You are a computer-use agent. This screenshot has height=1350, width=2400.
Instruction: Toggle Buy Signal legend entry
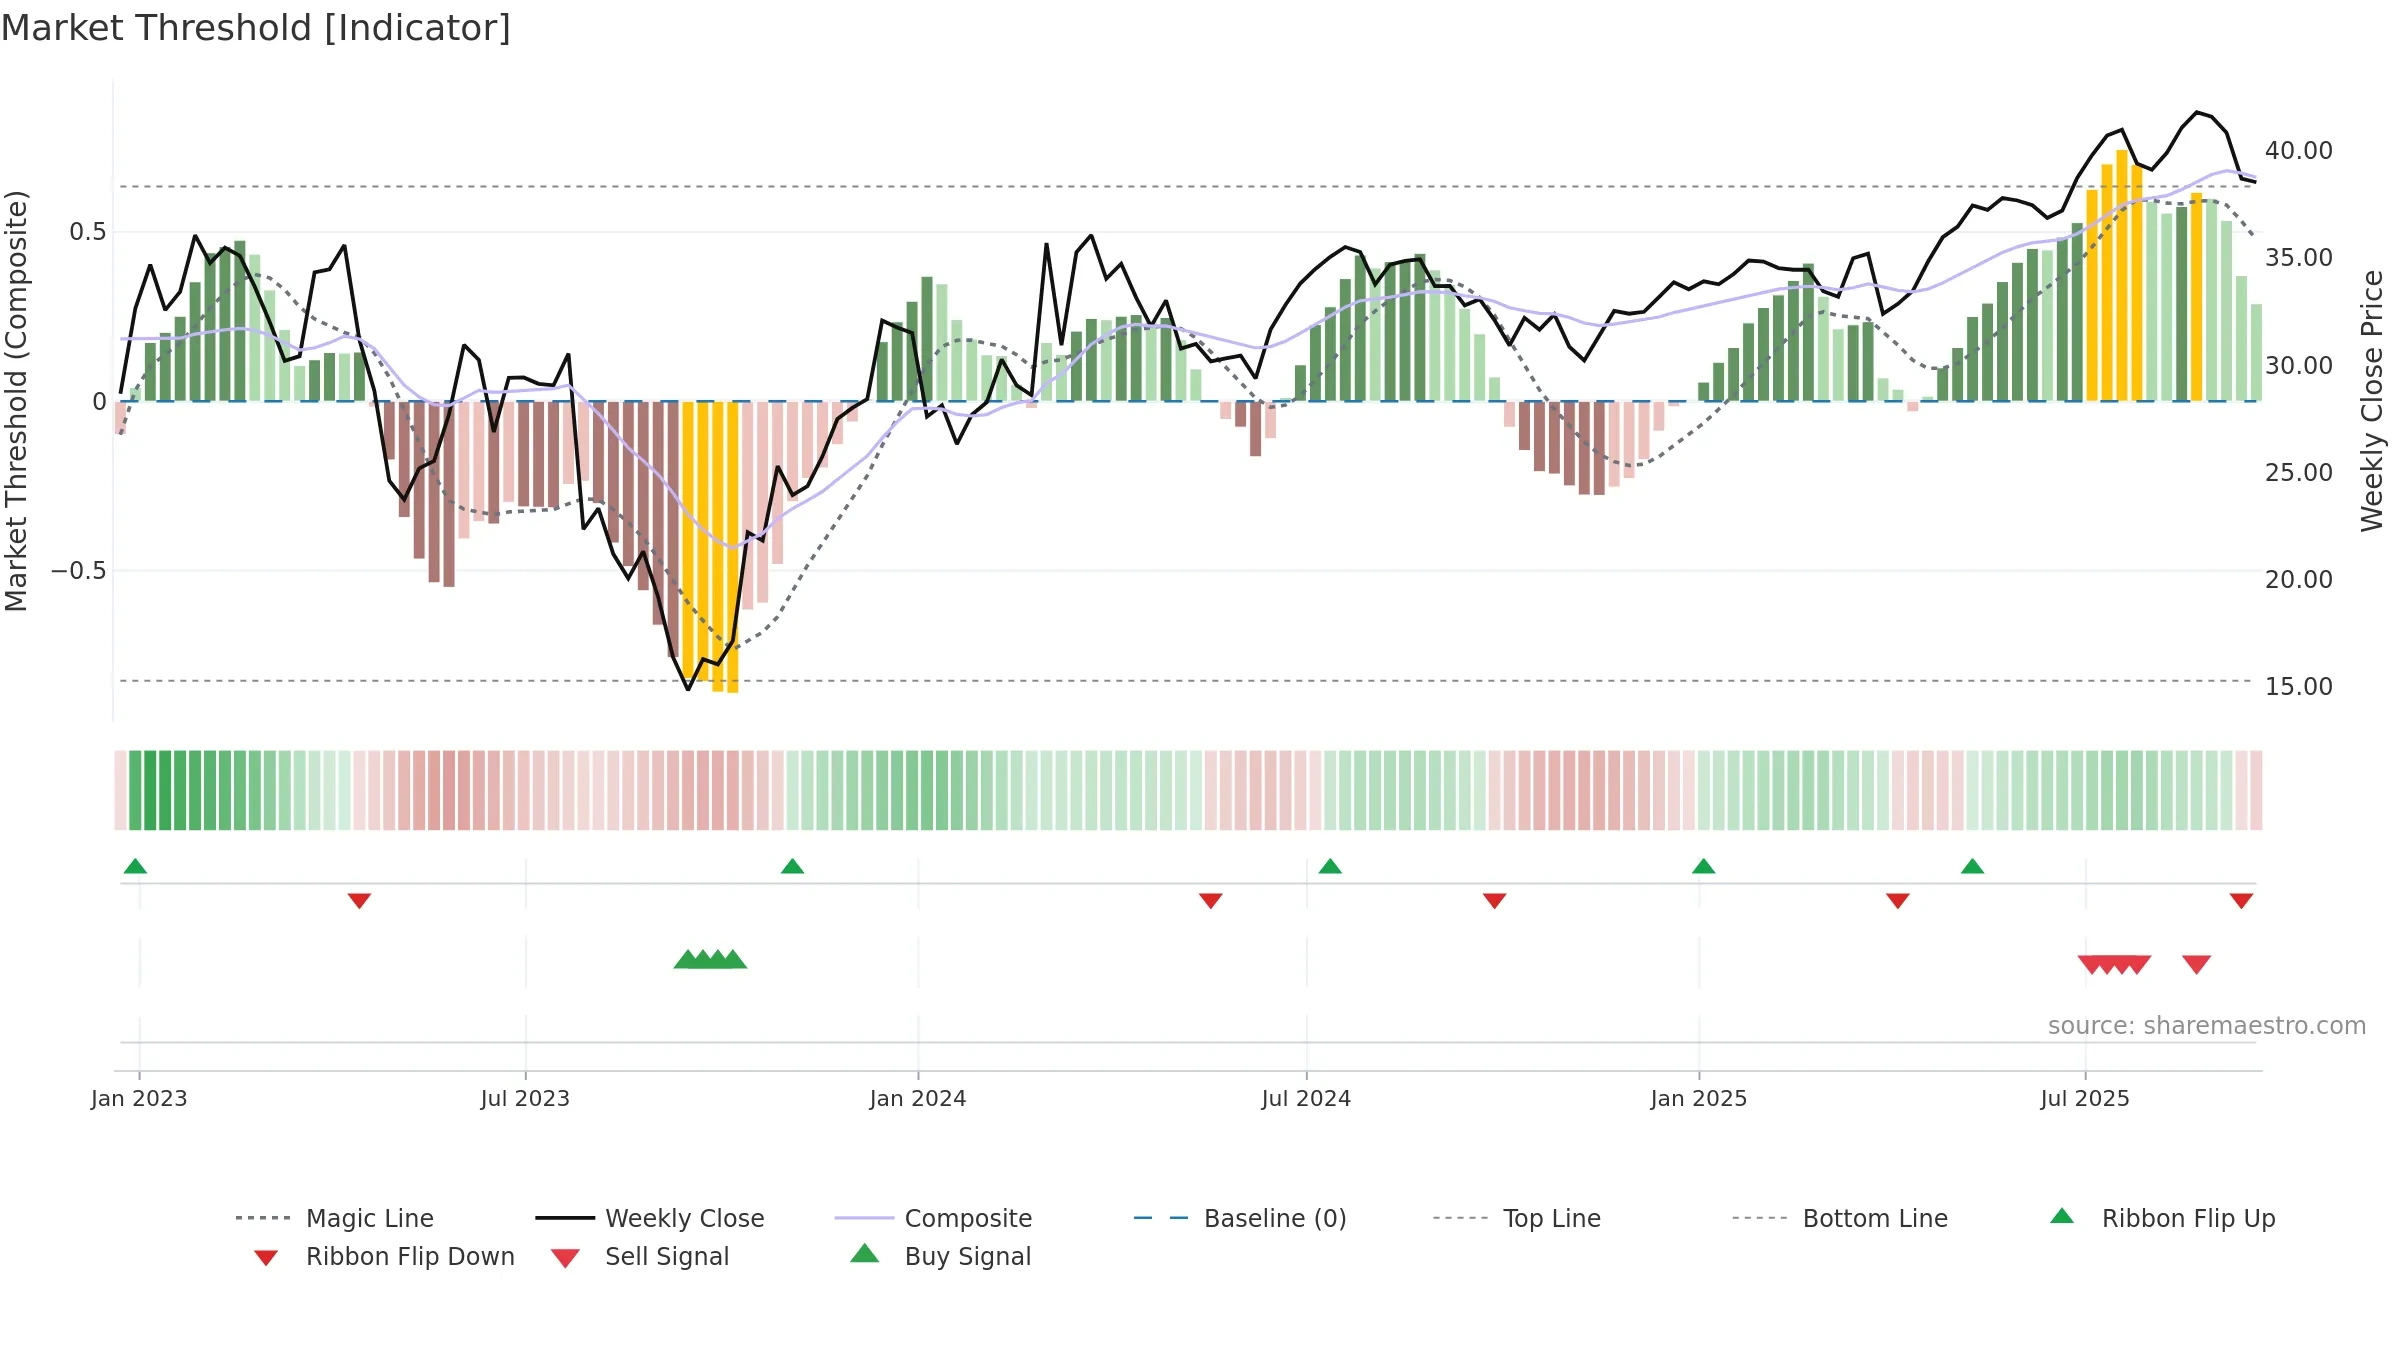940,1256
